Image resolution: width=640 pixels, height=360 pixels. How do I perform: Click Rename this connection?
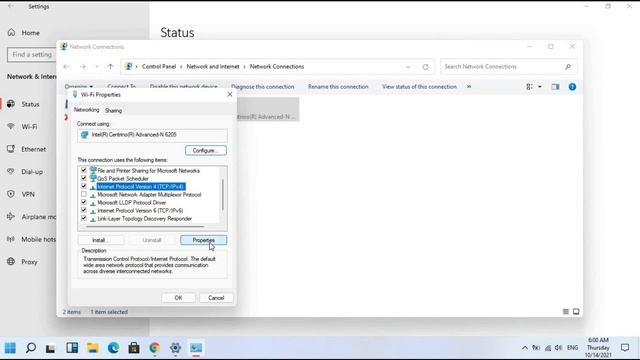[338, 87]
